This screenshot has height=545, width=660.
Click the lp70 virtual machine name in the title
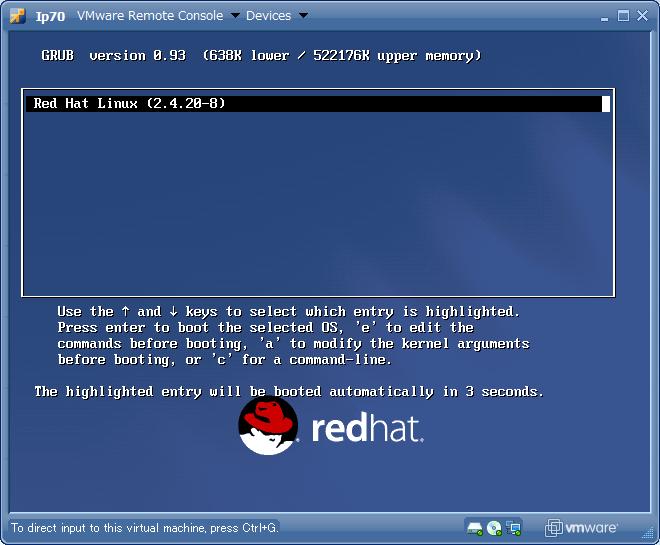50,16
